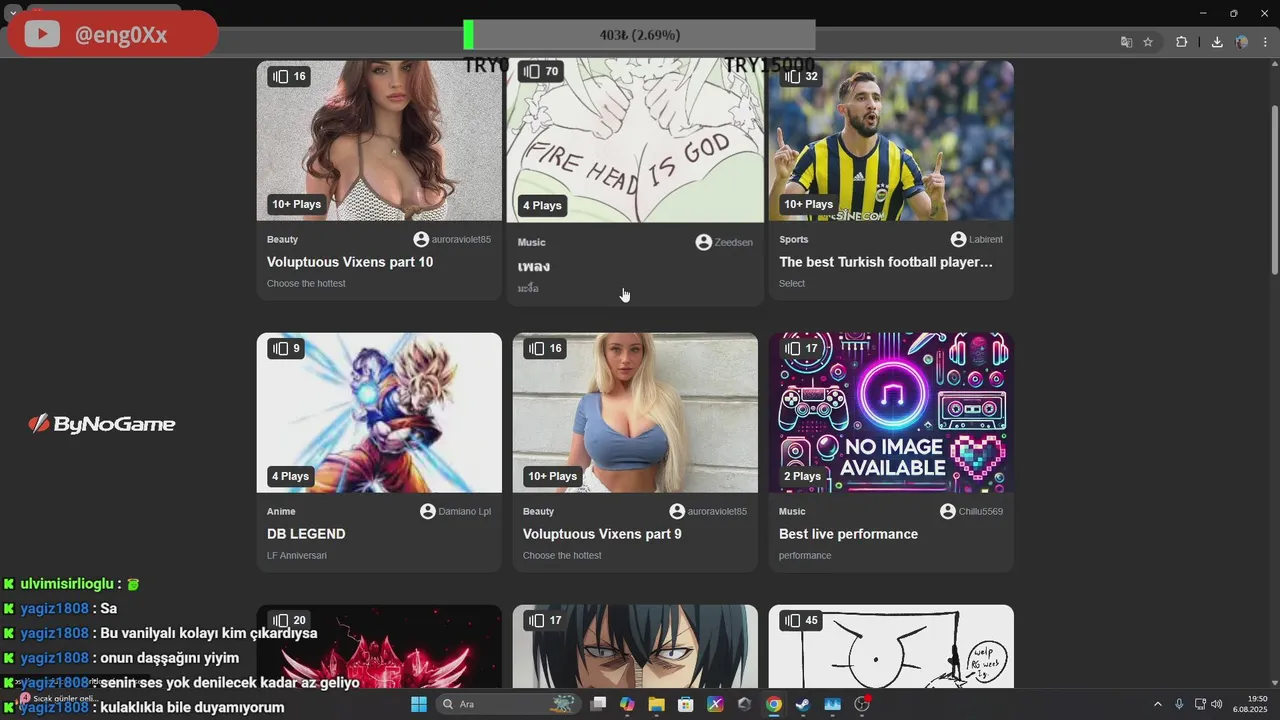
Task: Click the LF Anniversari description text
Action: (297, 556)
